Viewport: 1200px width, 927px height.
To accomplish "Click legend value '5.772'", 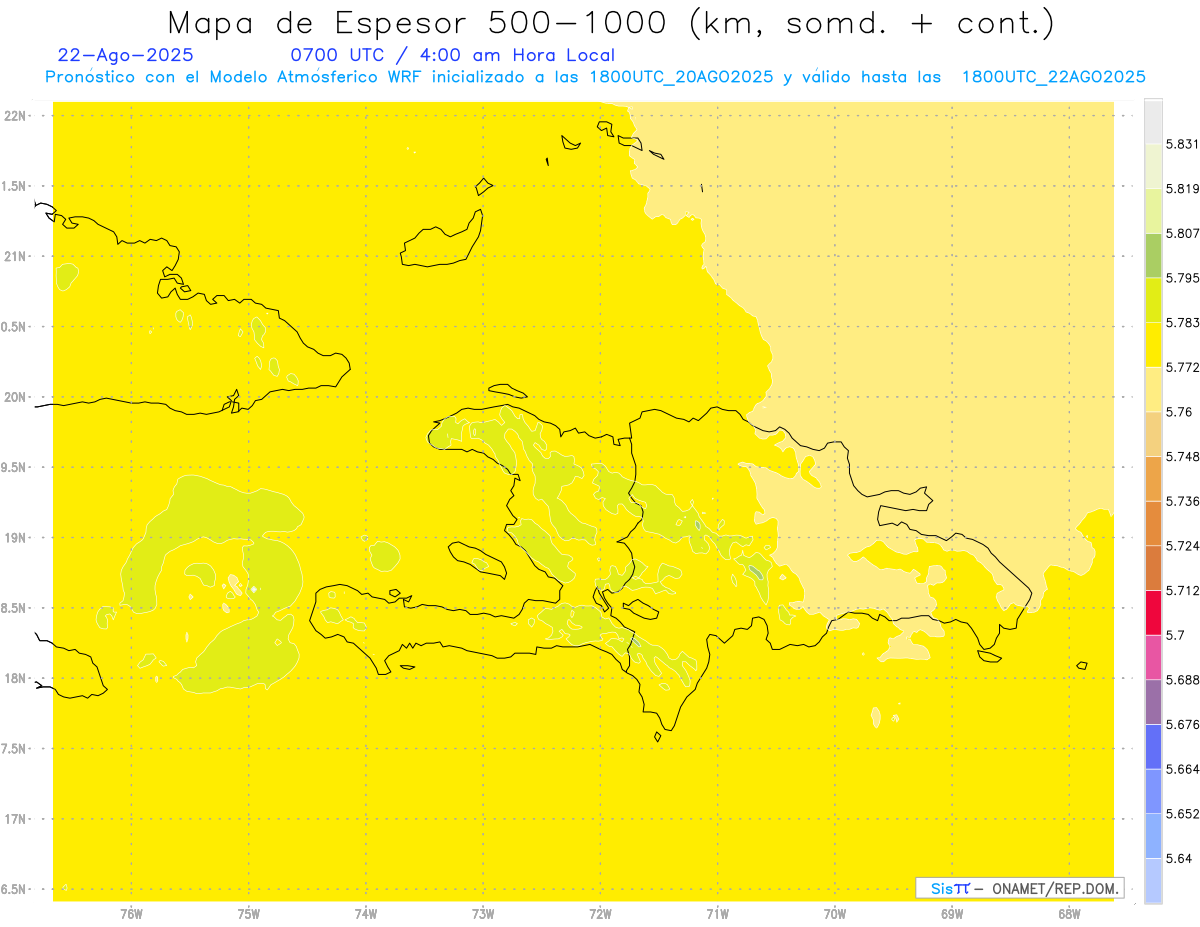I will click(1182, 368).
